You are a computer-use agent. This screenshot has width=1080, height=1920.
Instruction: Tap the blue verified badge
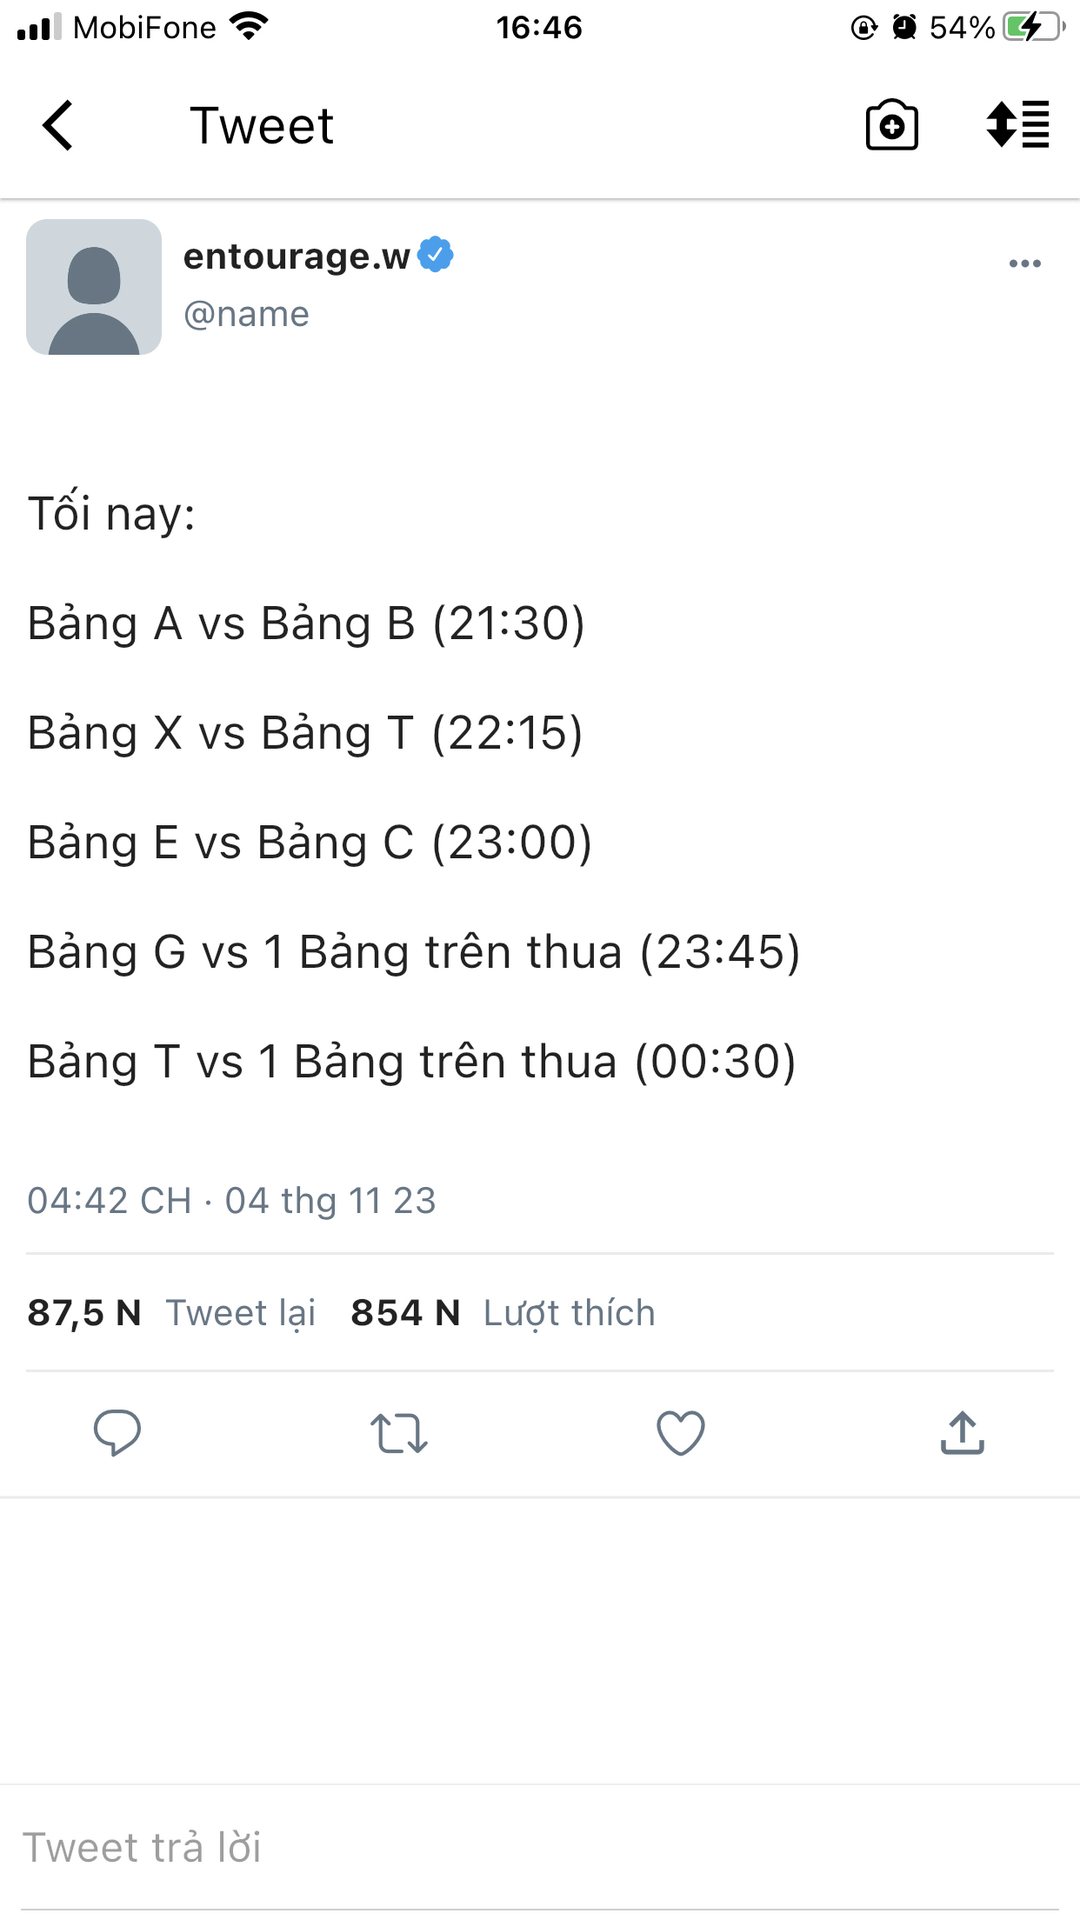tap(436, 255)
